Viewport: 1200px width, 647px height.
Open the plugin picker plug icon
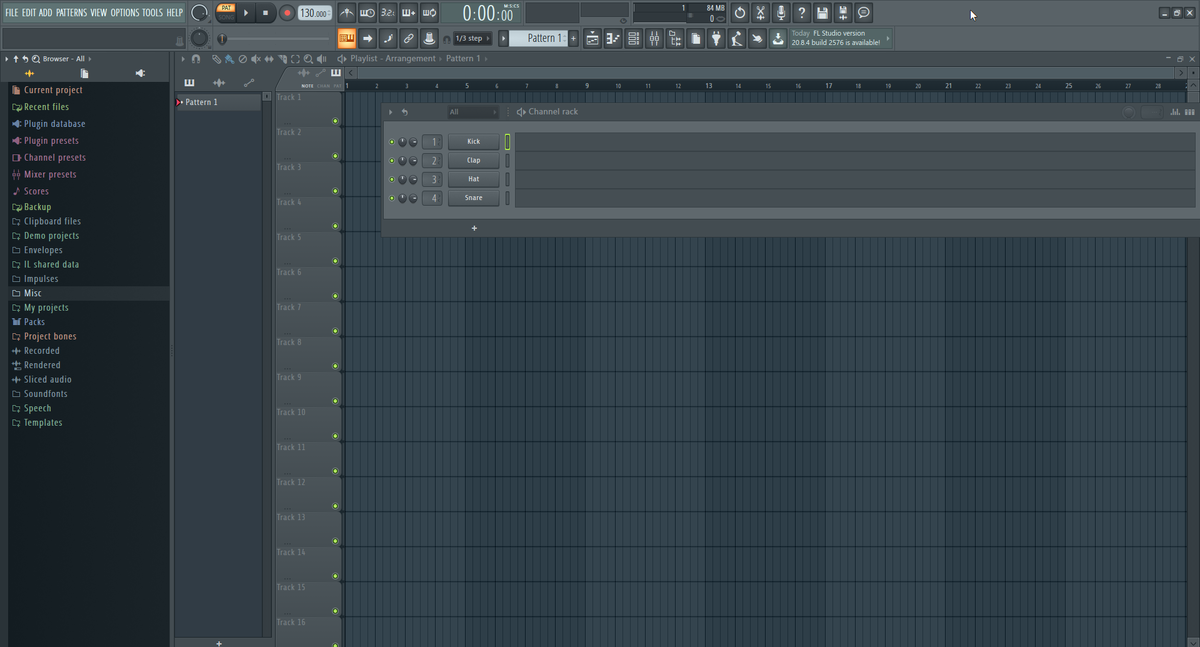click(716, 38)
